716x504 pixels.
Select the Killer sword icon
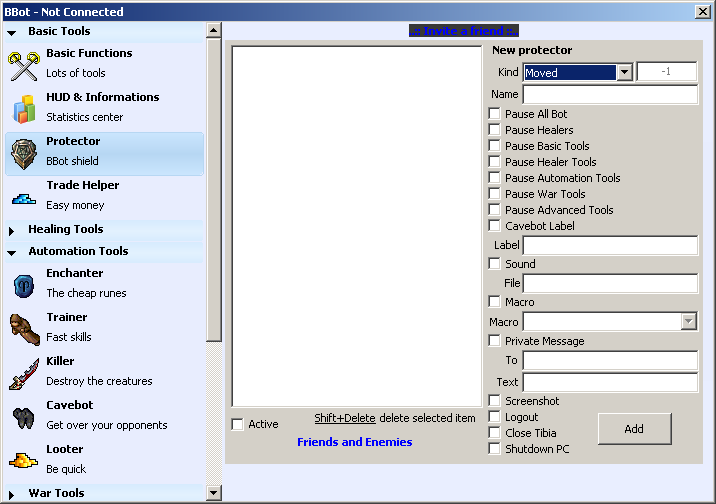(24, 372)
